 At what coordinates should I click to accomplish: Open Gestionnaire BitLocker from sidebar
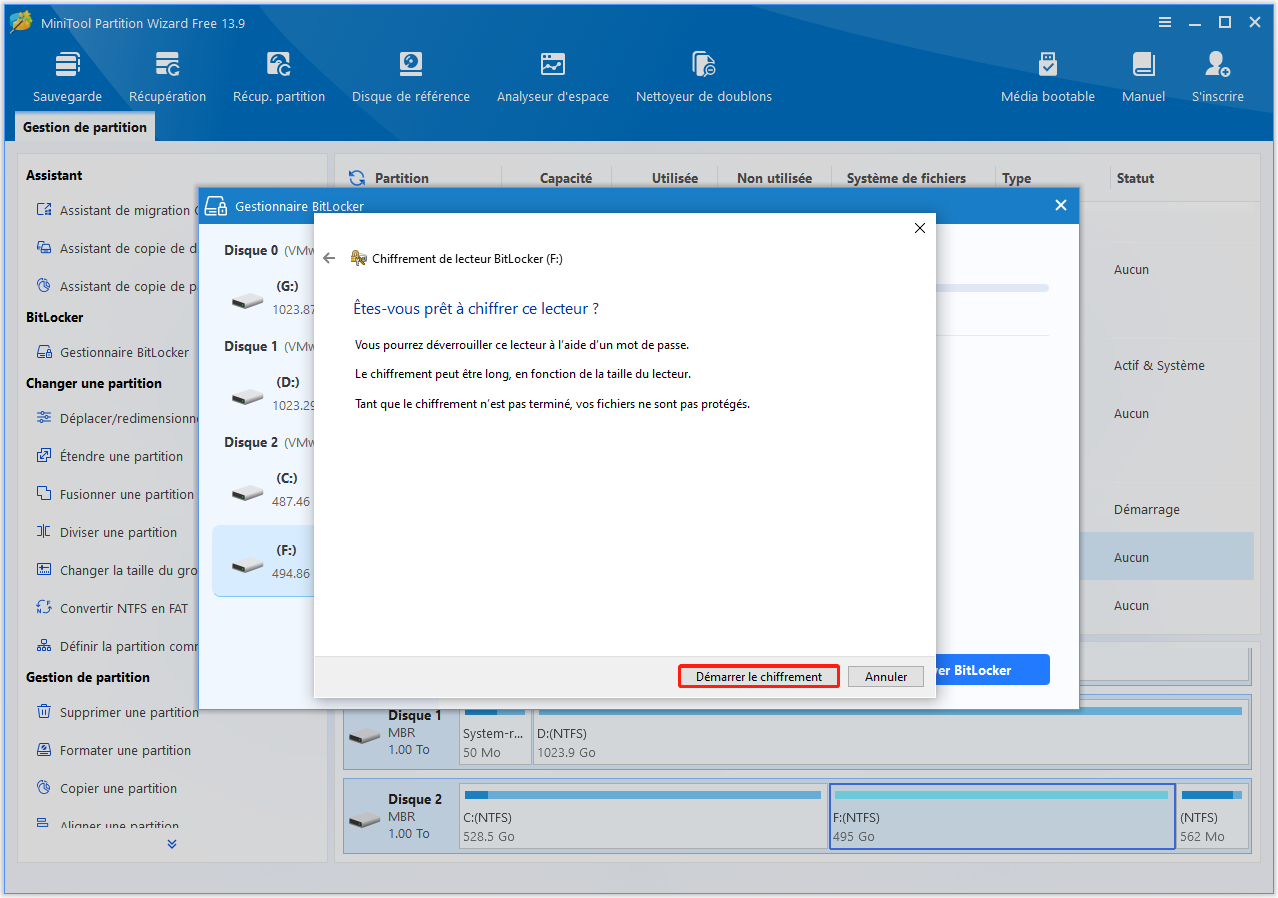(113, 352)
